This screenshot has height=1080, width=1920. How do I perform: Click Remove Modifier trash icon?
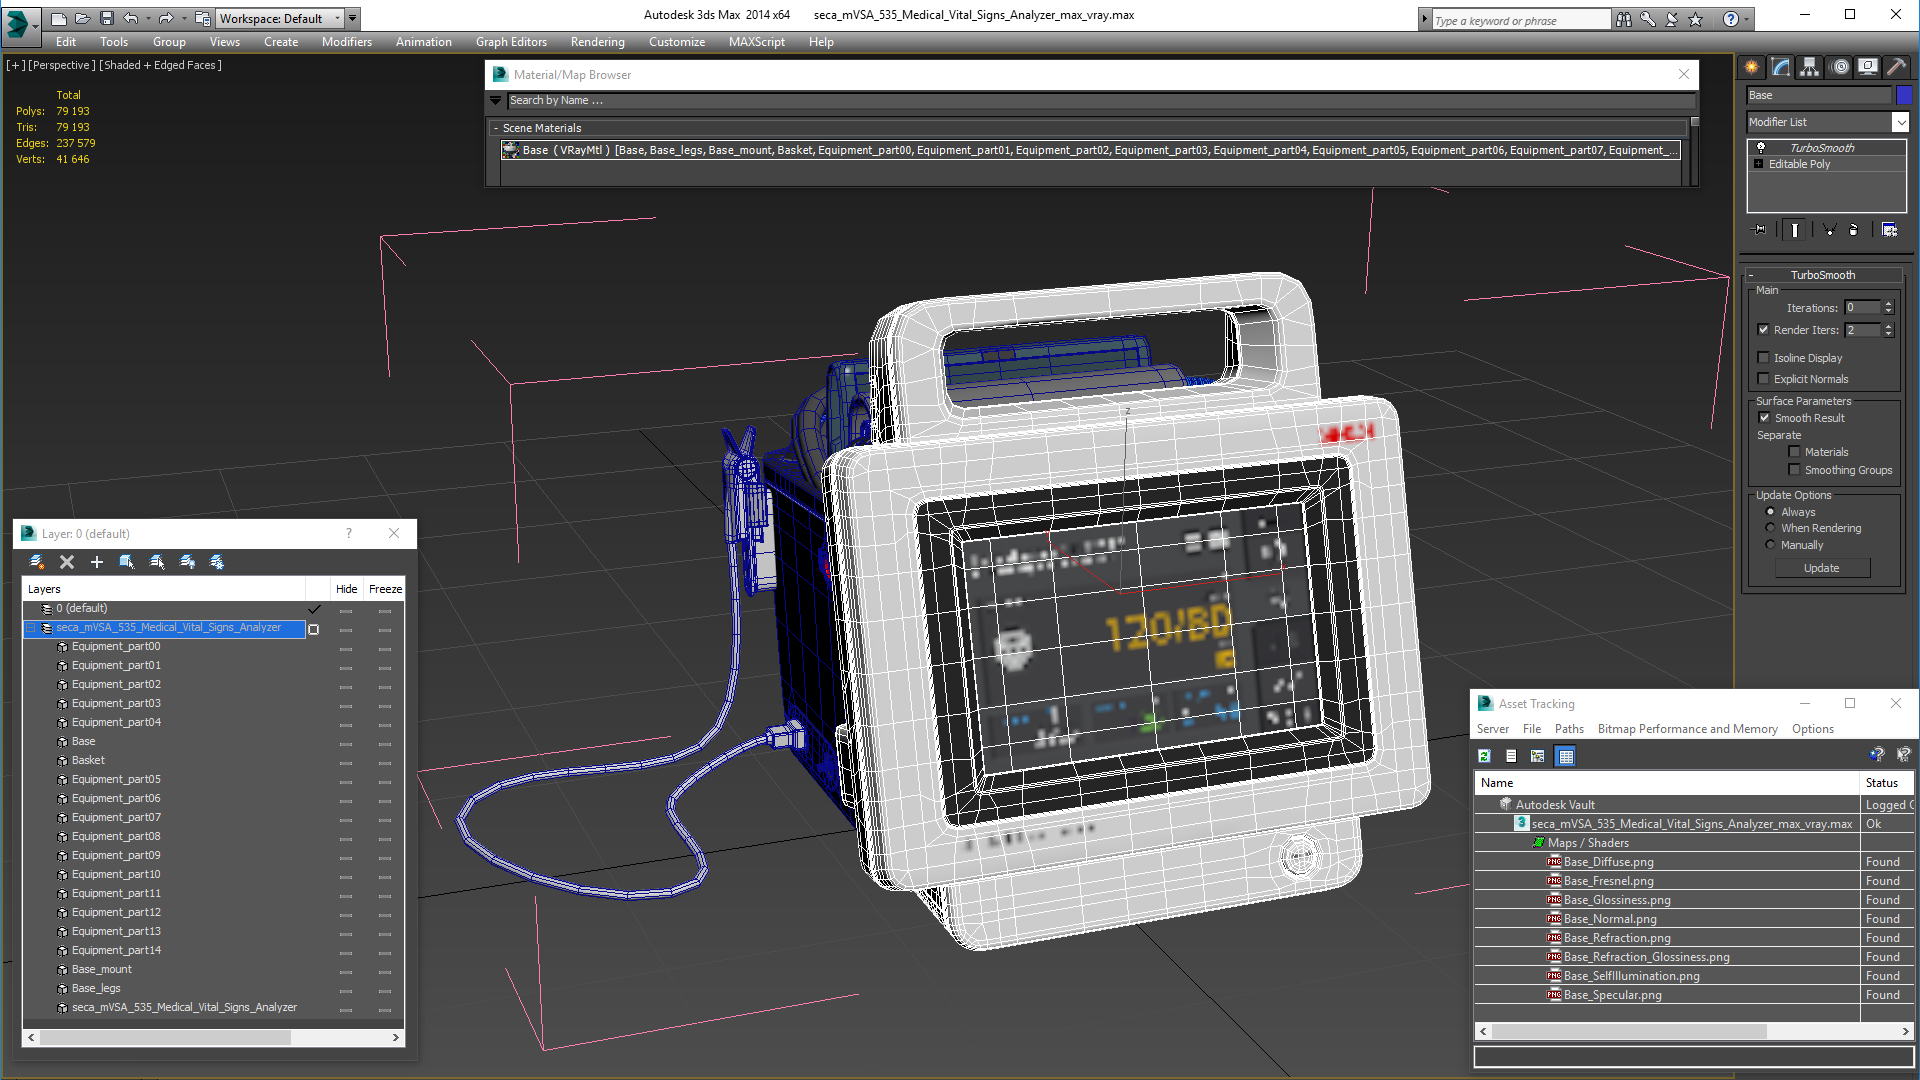pyautogui.click(x=1854, y=230)
